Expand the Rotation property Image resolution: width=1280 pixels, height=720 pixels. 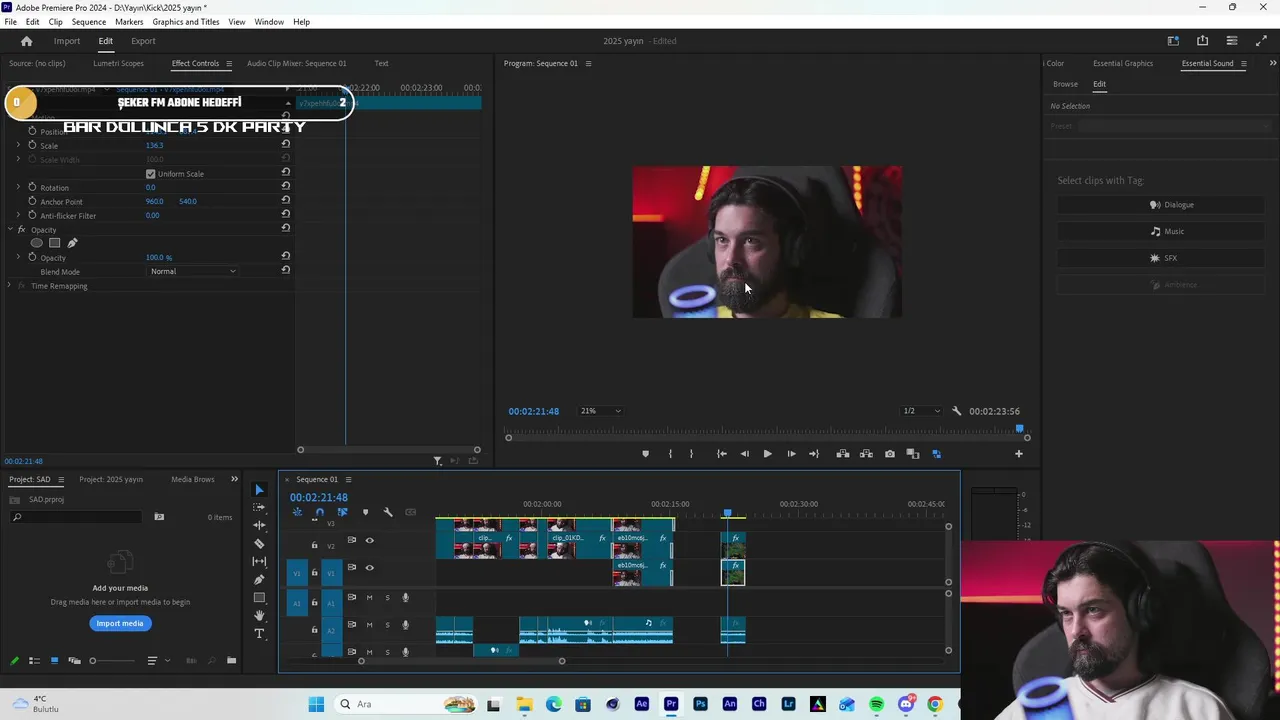[x=18, y=188]
